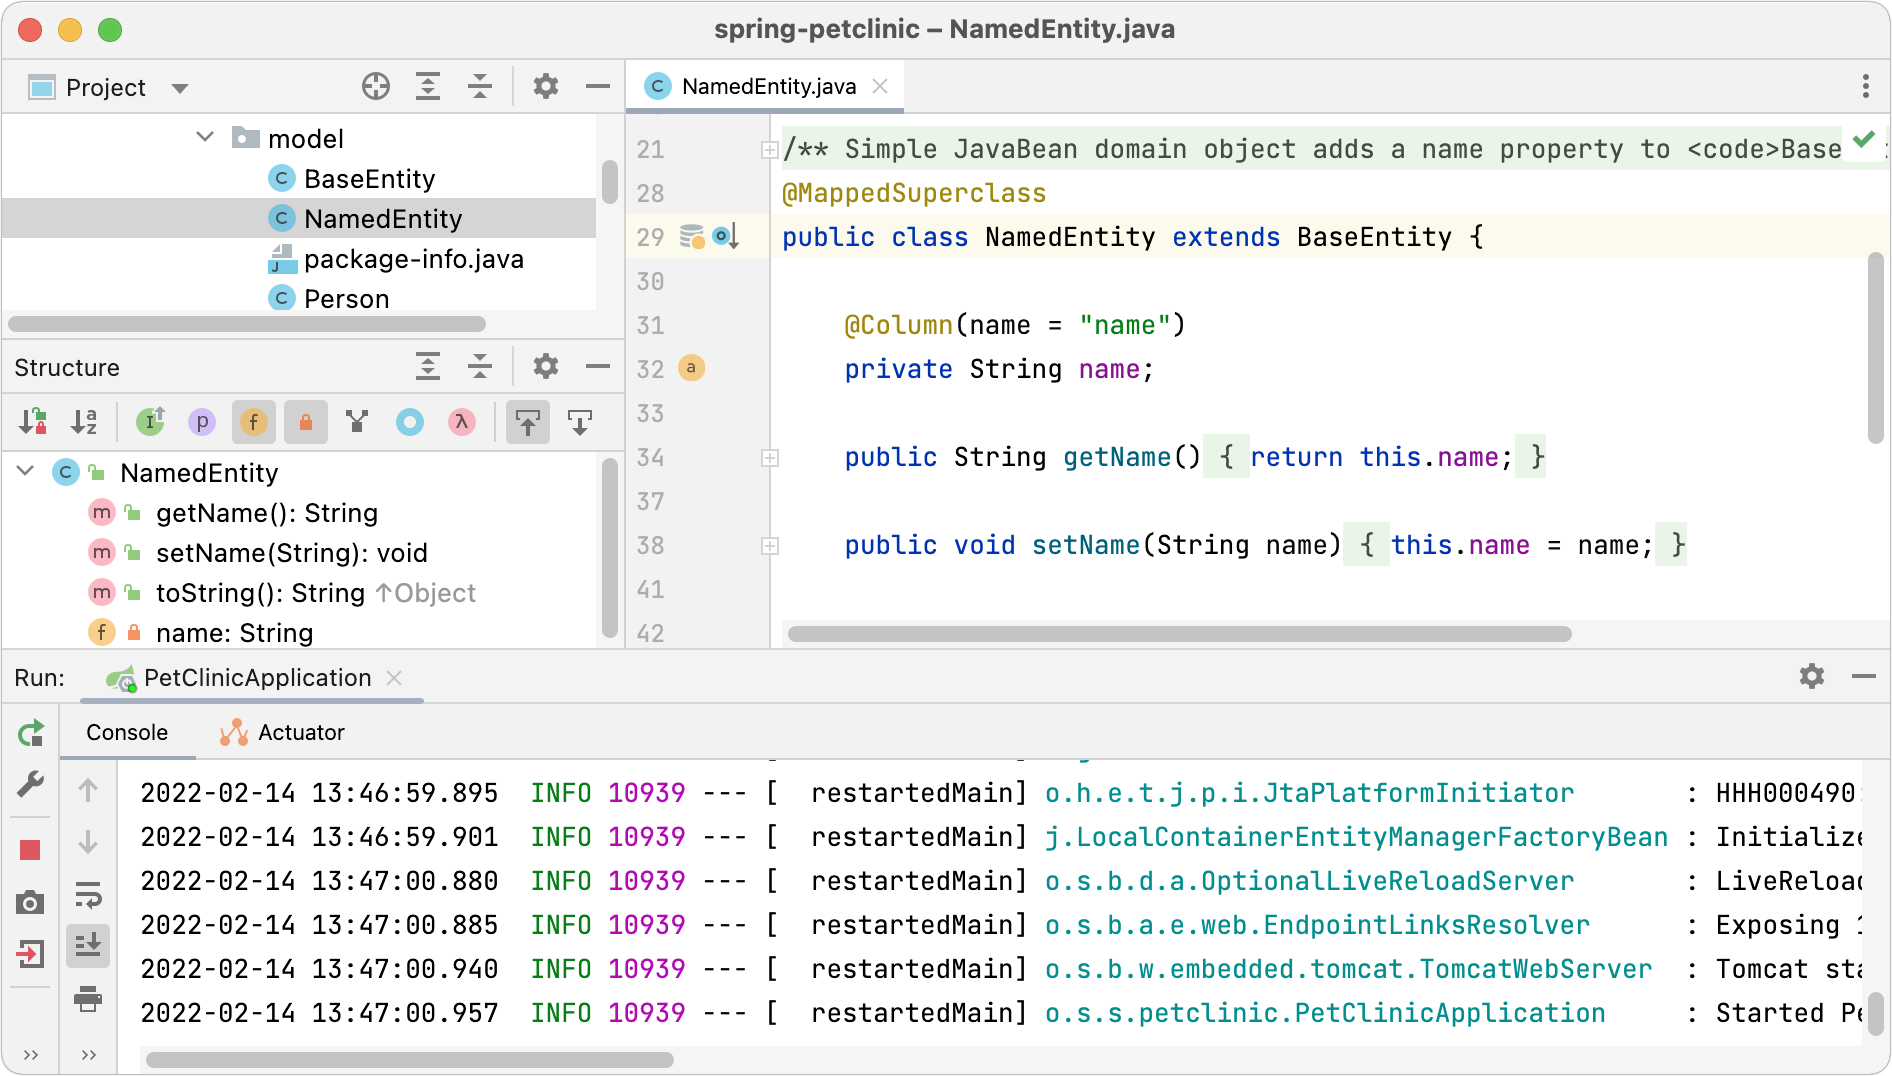1892x1076 pixels.
Task: Switch to Console tab
Action: [x=127, y=733]
